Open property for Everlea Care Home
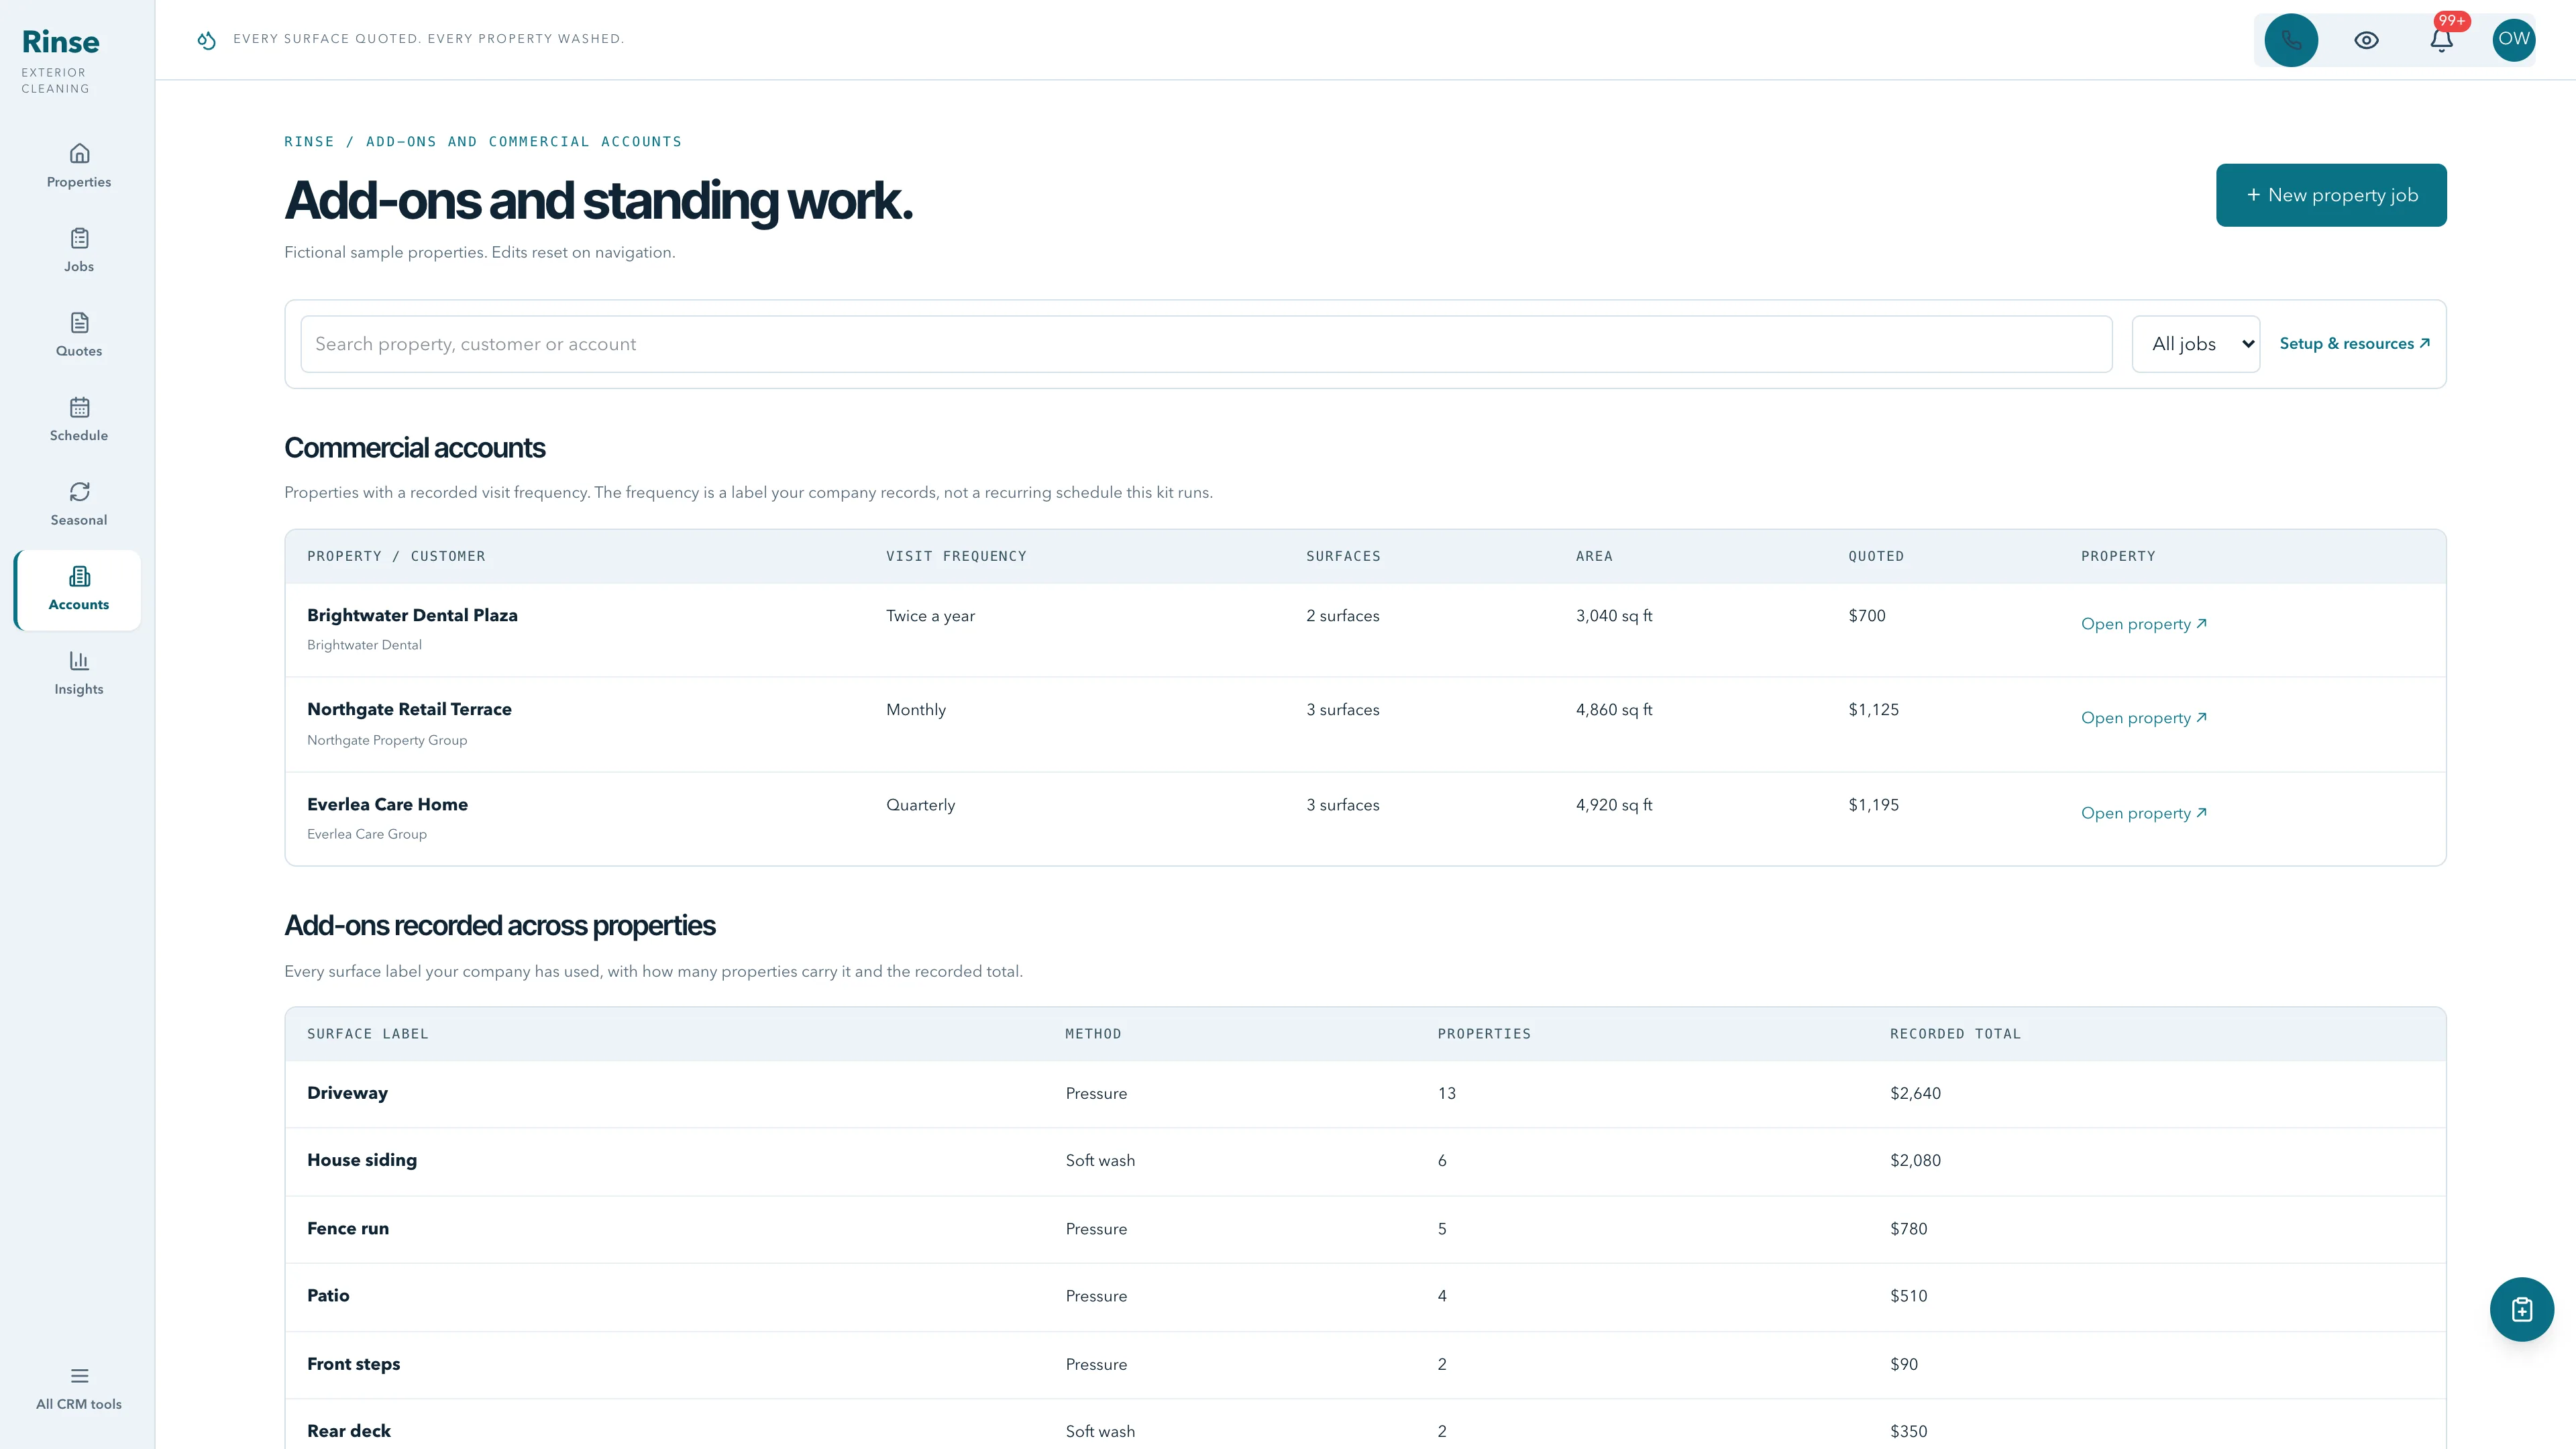2576x1449 pixels. click(2143, 813)
